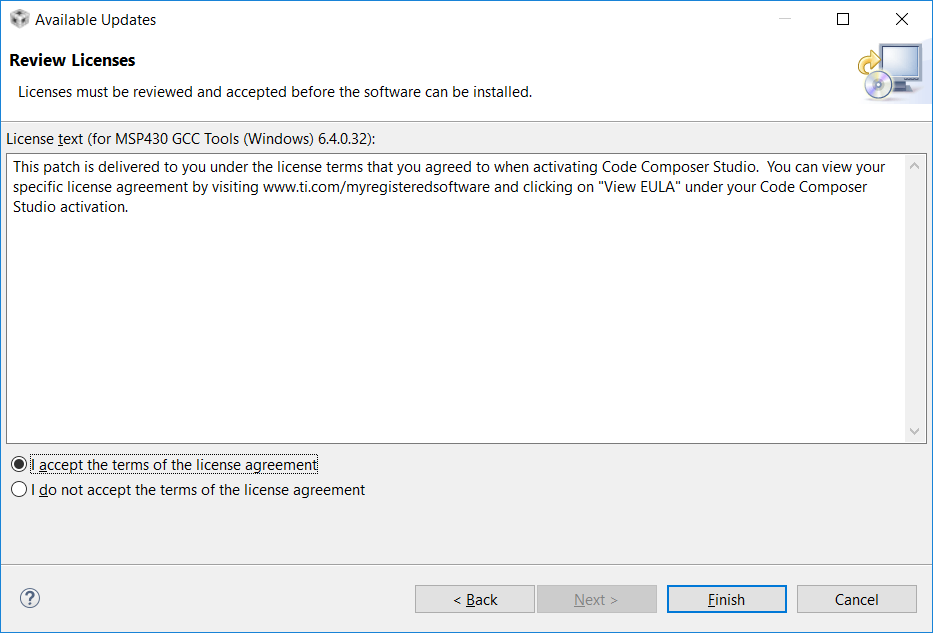Click the 'Review Licenses' heading

pyautogui.click(x=72, y=61)
